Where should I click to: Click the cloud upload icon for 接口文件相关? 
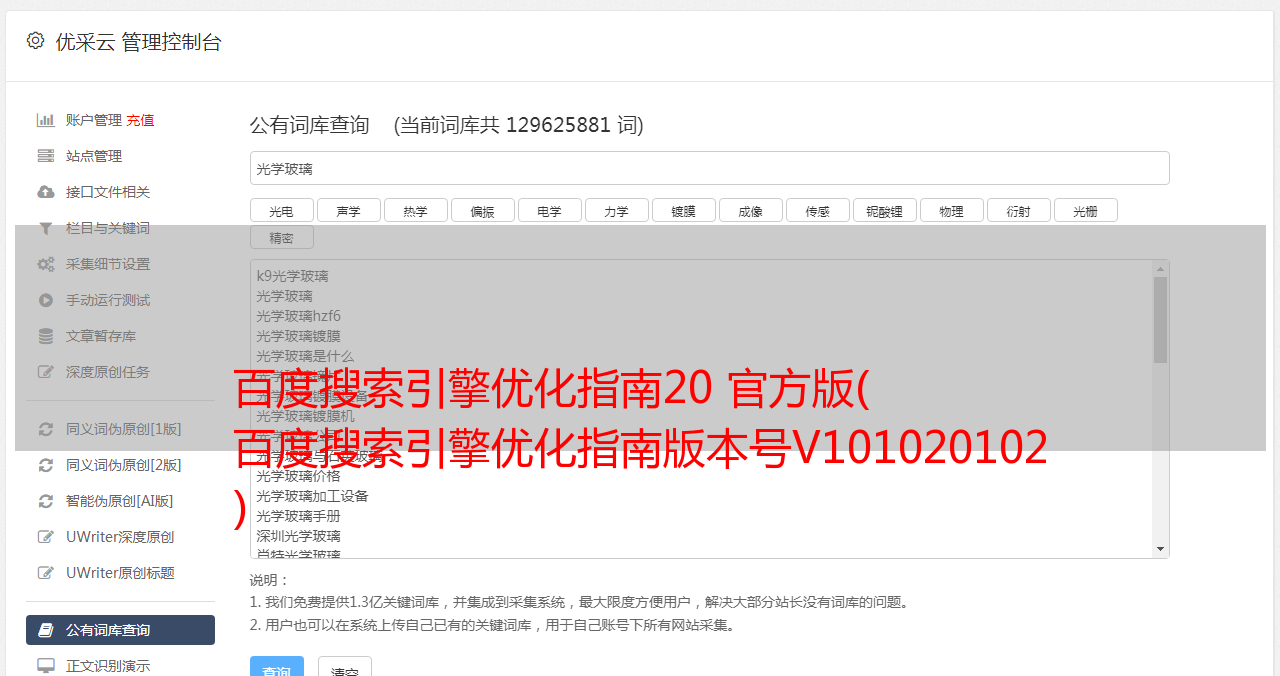pyautogui.click(x=45, y=192)
